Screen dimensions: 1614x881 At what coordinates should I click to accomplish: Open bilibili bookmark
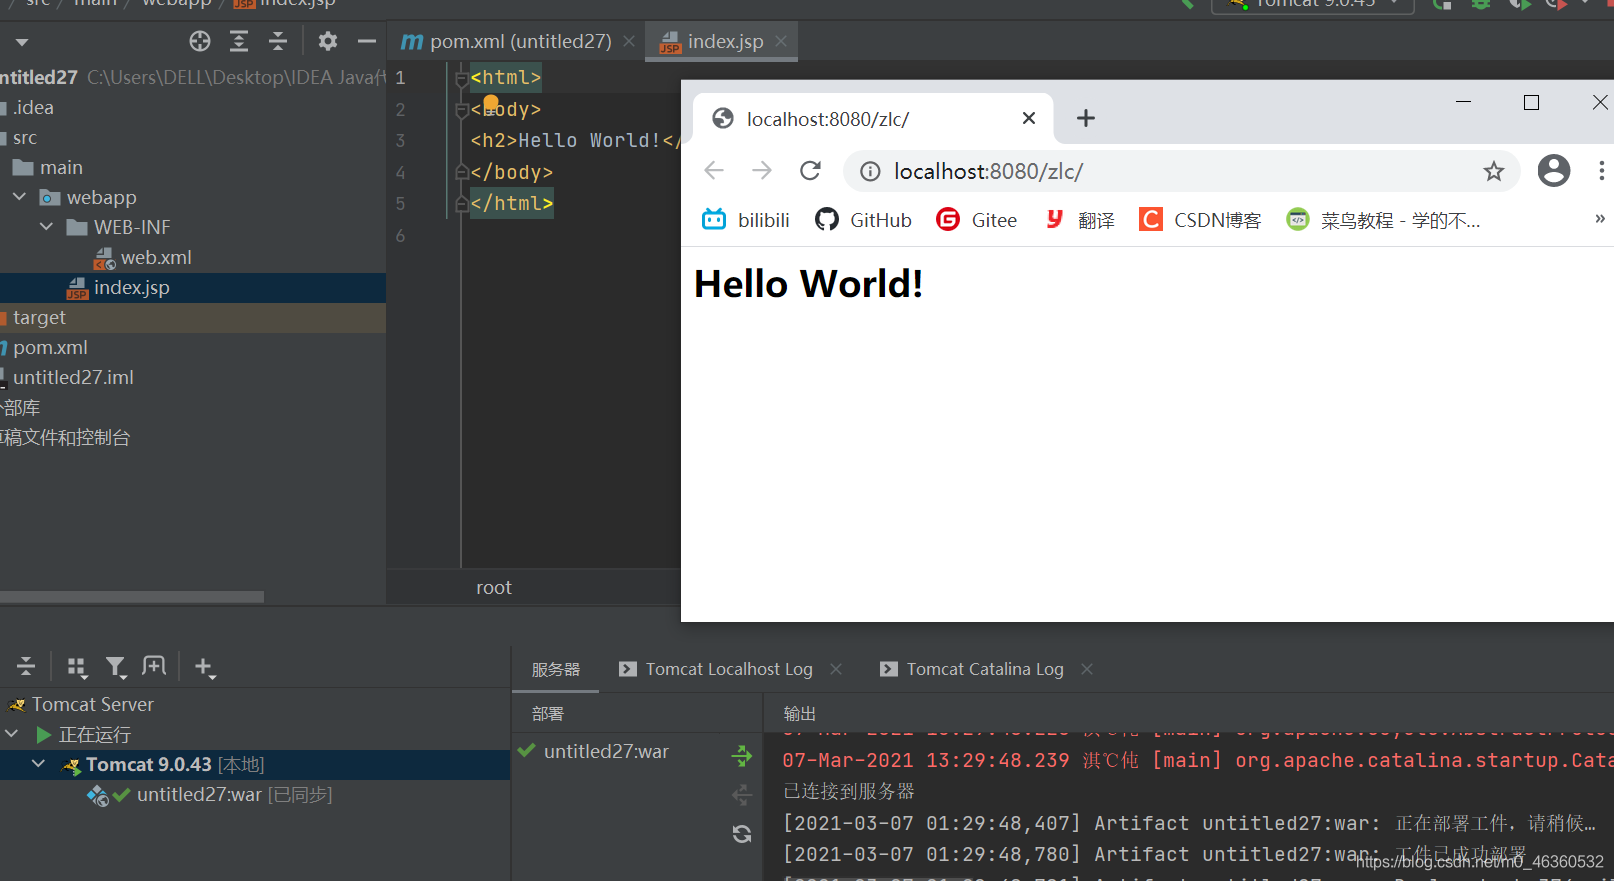746,220
